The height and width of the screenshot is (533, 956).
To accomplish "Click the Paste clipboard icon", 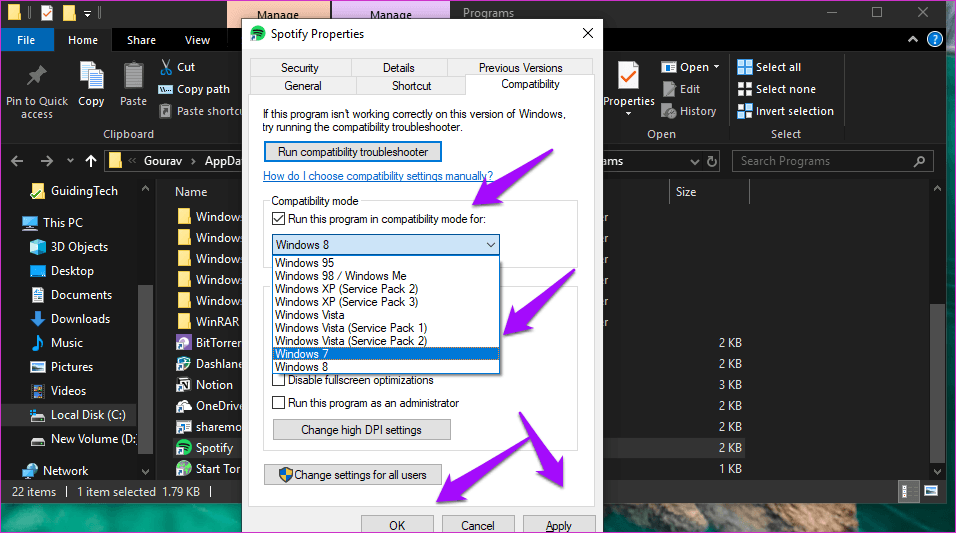I will tap(133, 76).
